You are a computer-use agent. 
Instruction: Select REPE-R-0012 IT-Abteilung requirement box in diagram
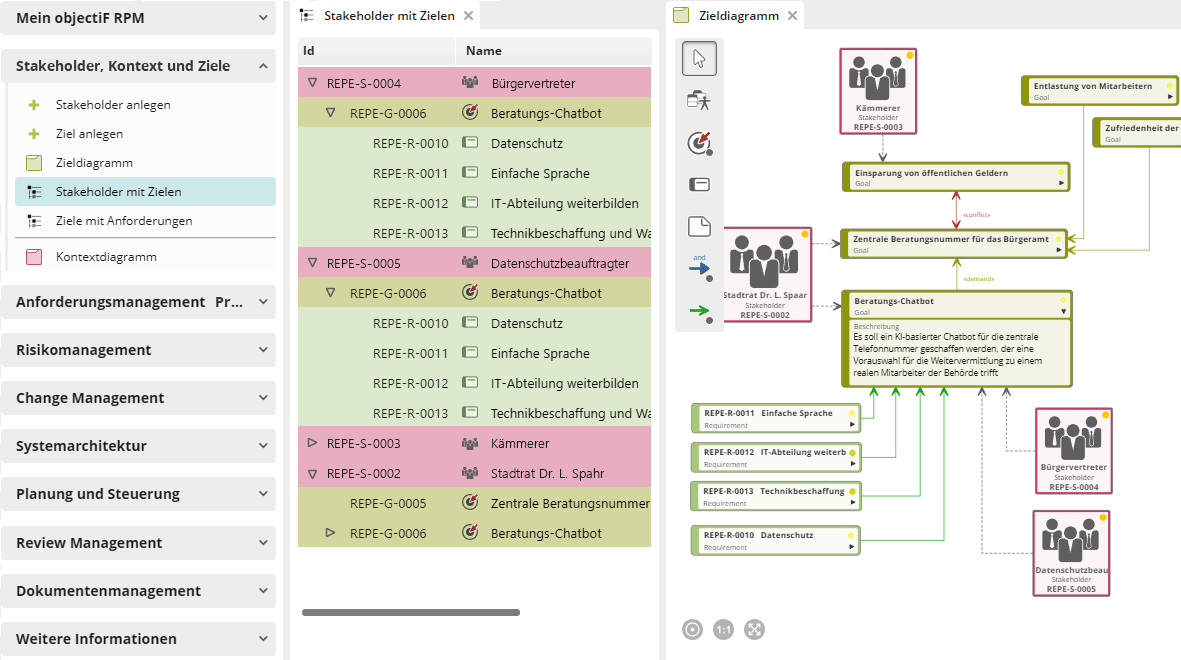click(776, 457)
